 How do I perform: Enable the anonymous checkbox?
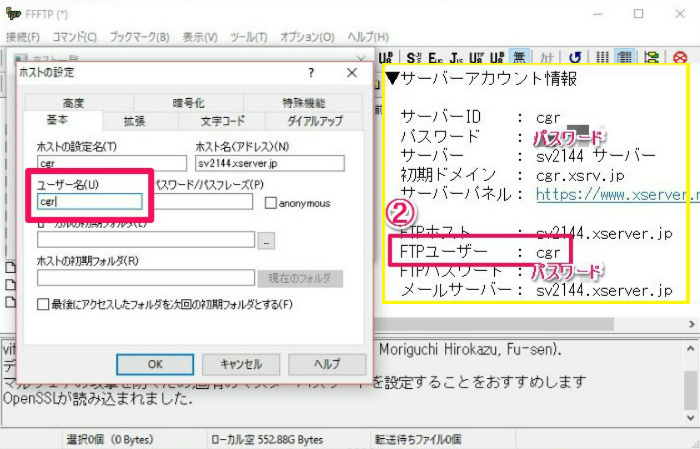coord(270,203)
